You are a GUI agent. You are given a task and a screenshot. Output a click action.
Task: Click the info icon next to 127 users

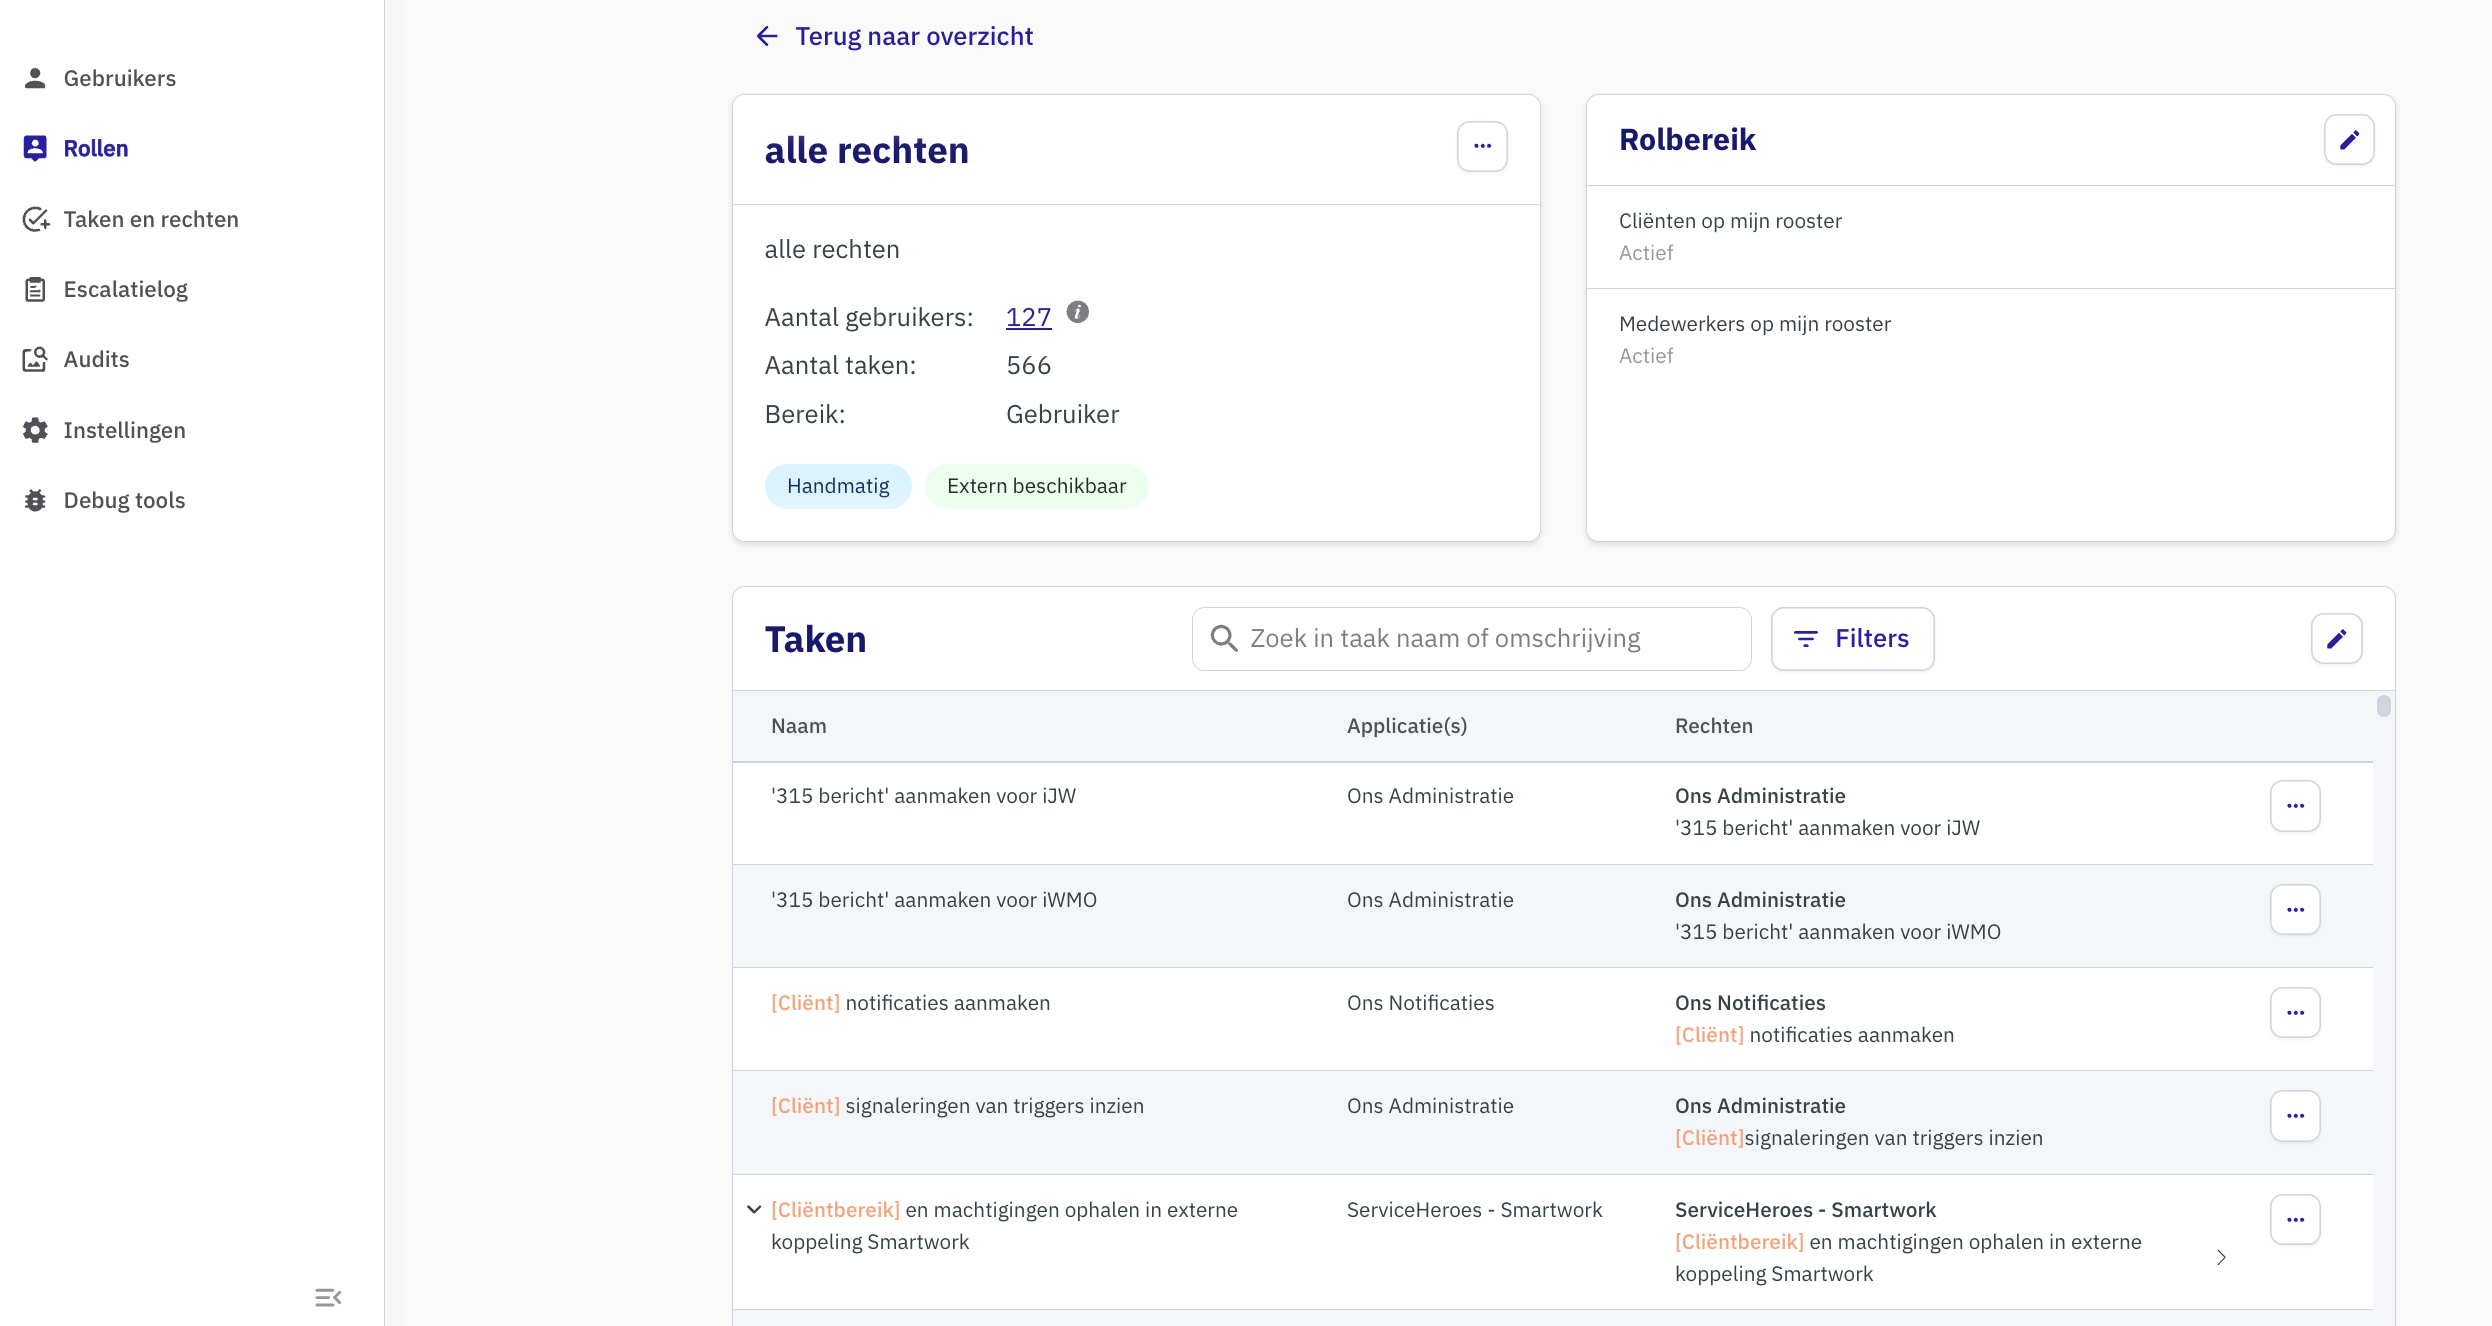point(1077,312)
